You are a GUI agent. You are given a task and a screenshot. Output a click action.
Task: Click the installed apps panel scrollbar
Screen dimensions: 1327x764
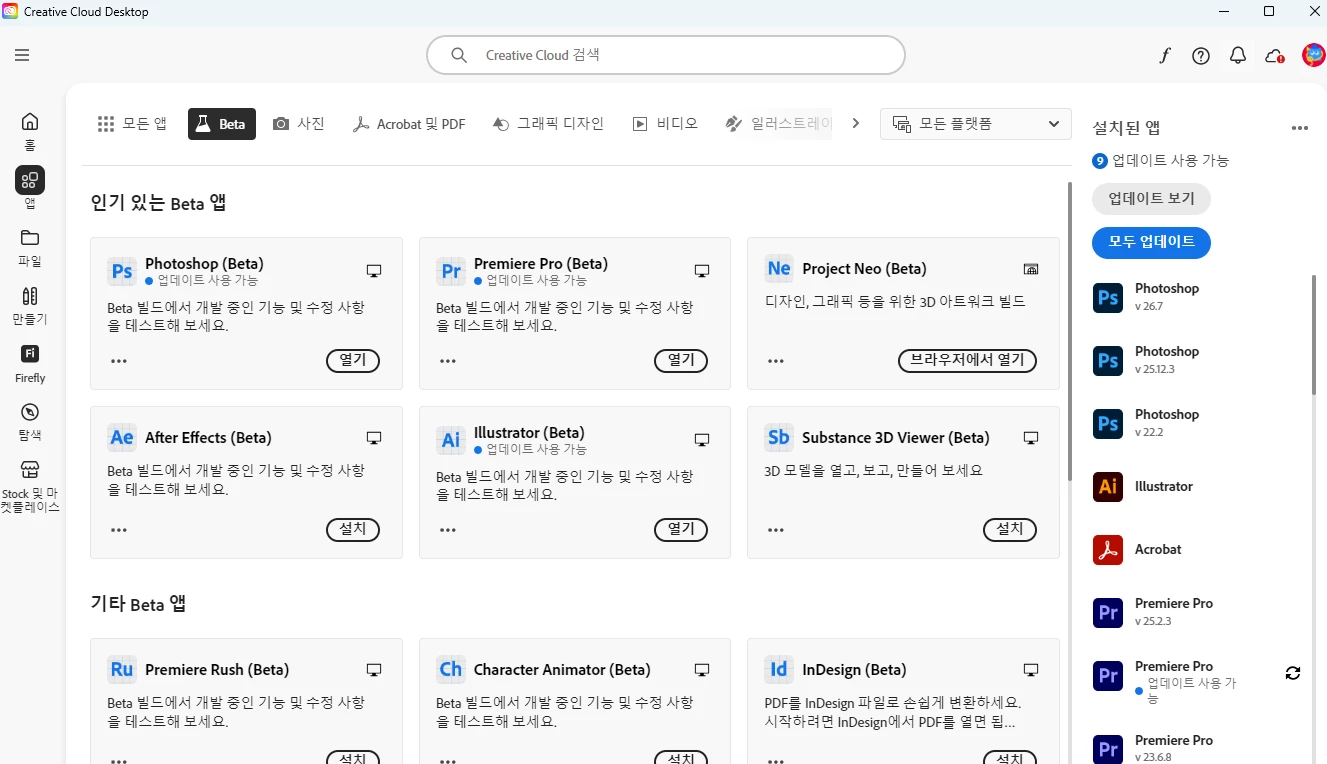(1314, 333)
